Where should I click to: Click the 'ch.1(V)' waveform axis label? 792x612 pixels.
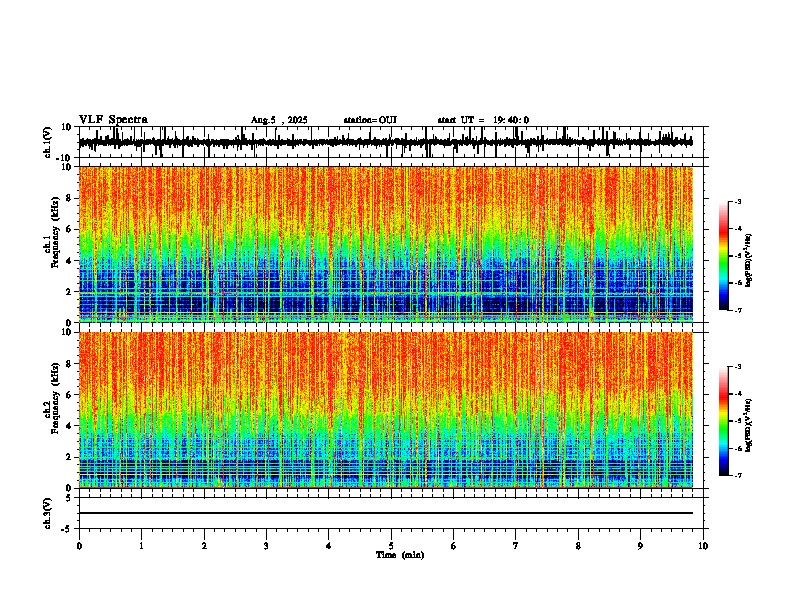click(48, 142)
